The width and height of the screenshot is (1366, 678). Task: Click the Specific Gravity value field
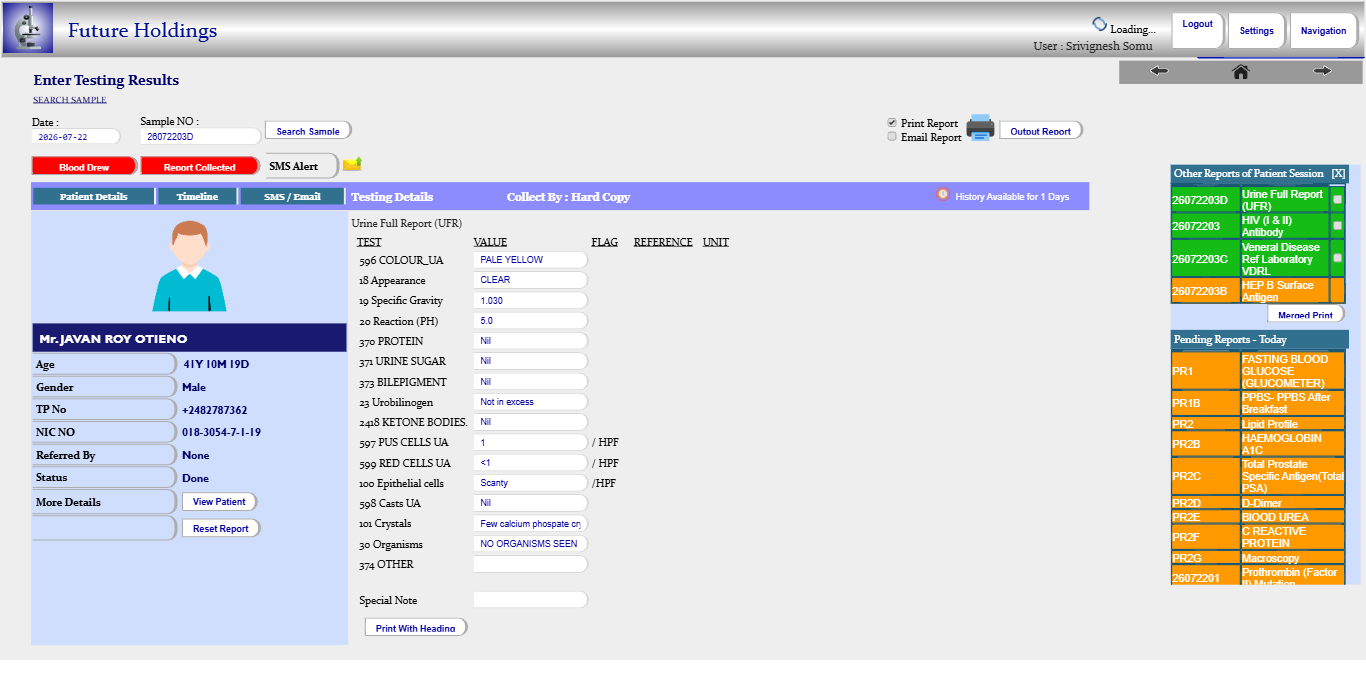pyautogui.click(x=530, y=300)
